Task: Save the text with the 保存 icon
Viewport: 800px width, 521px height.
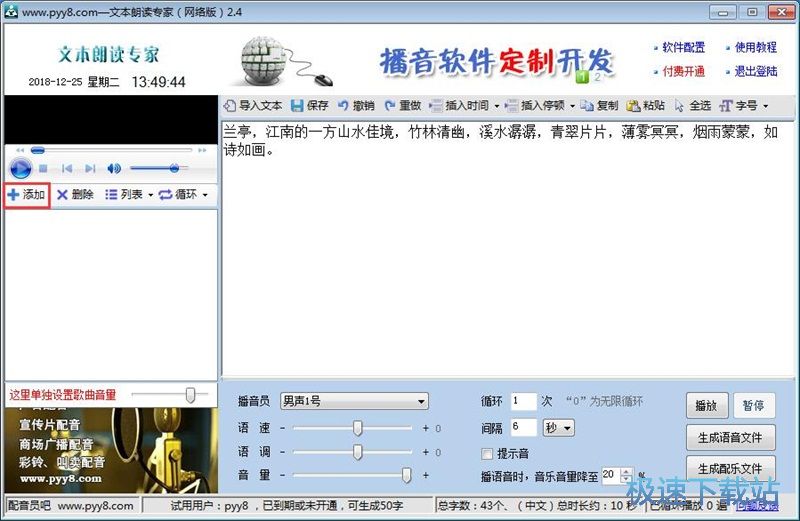Action: pyautogui.click(x=297, y=106)
